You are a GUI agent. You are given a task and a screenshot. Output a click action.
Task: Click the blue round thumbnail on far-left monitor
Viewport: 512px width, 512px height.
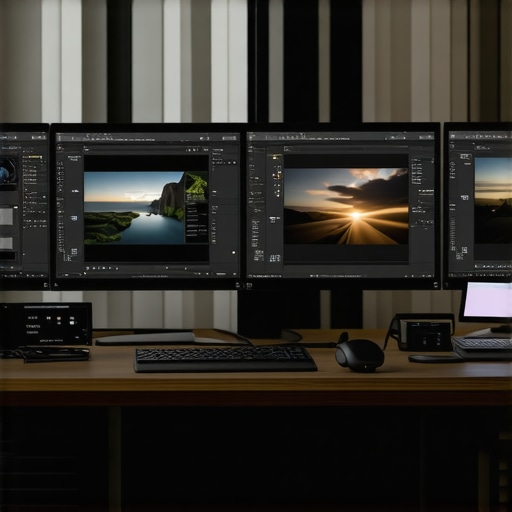pos(8,171)
